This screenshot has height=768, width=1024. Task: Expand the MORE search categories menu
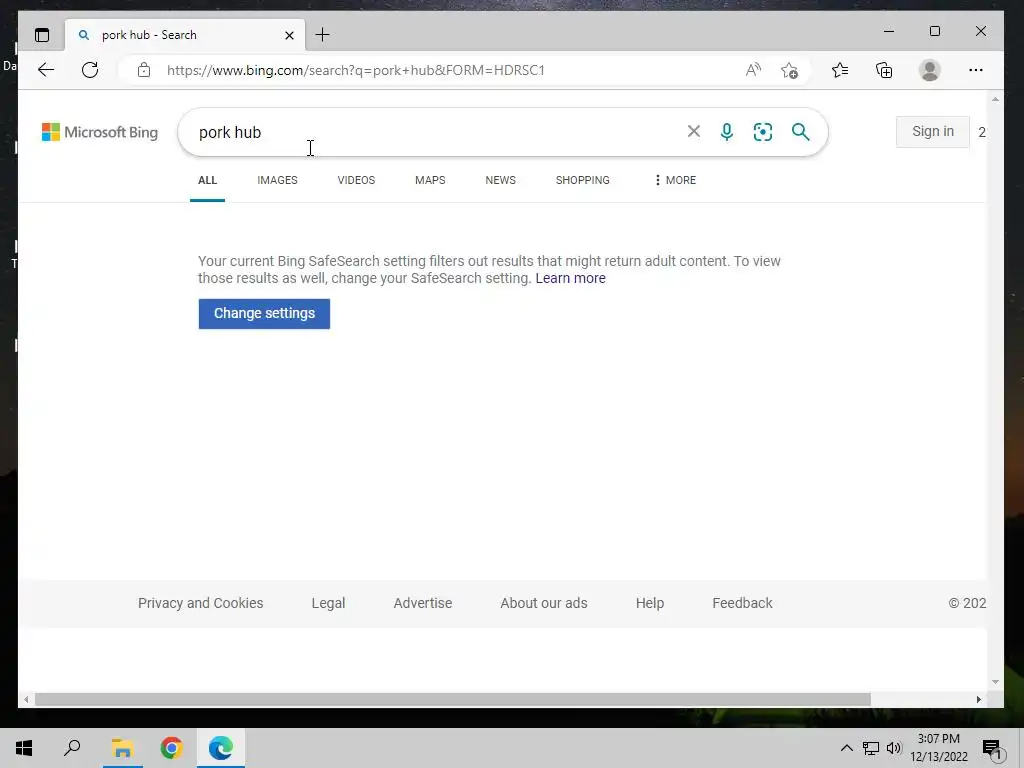tap(675, 180)
